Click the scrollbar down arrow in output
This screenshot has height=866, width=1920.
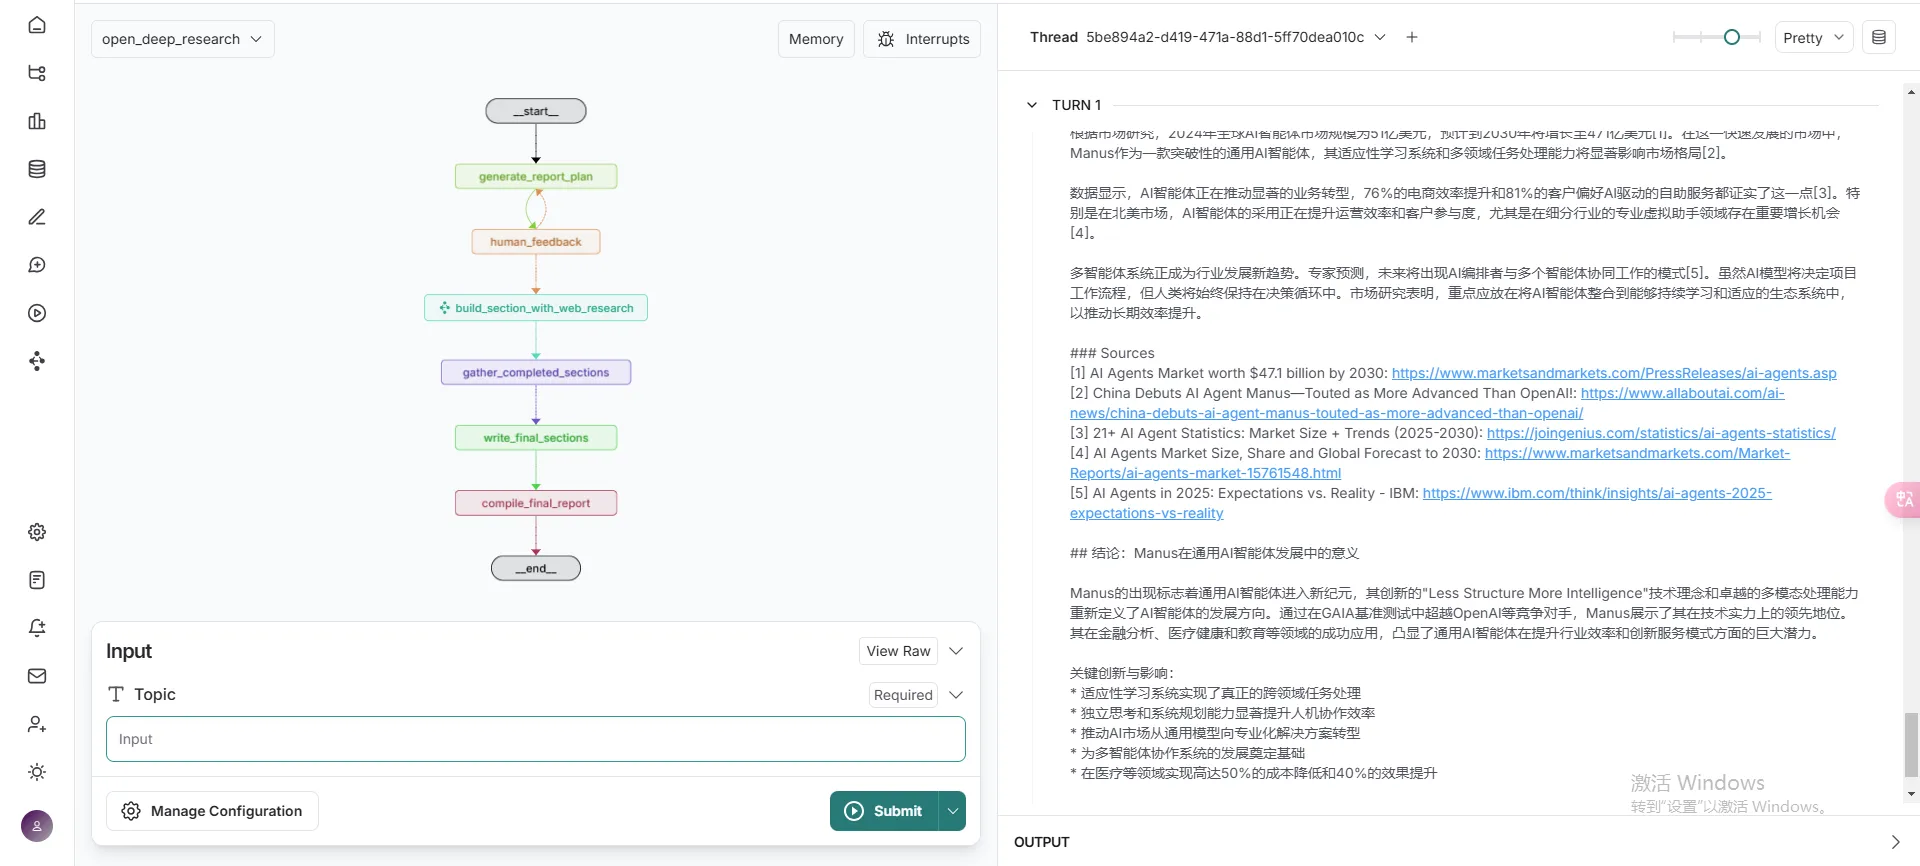(x=1911, y=795)
